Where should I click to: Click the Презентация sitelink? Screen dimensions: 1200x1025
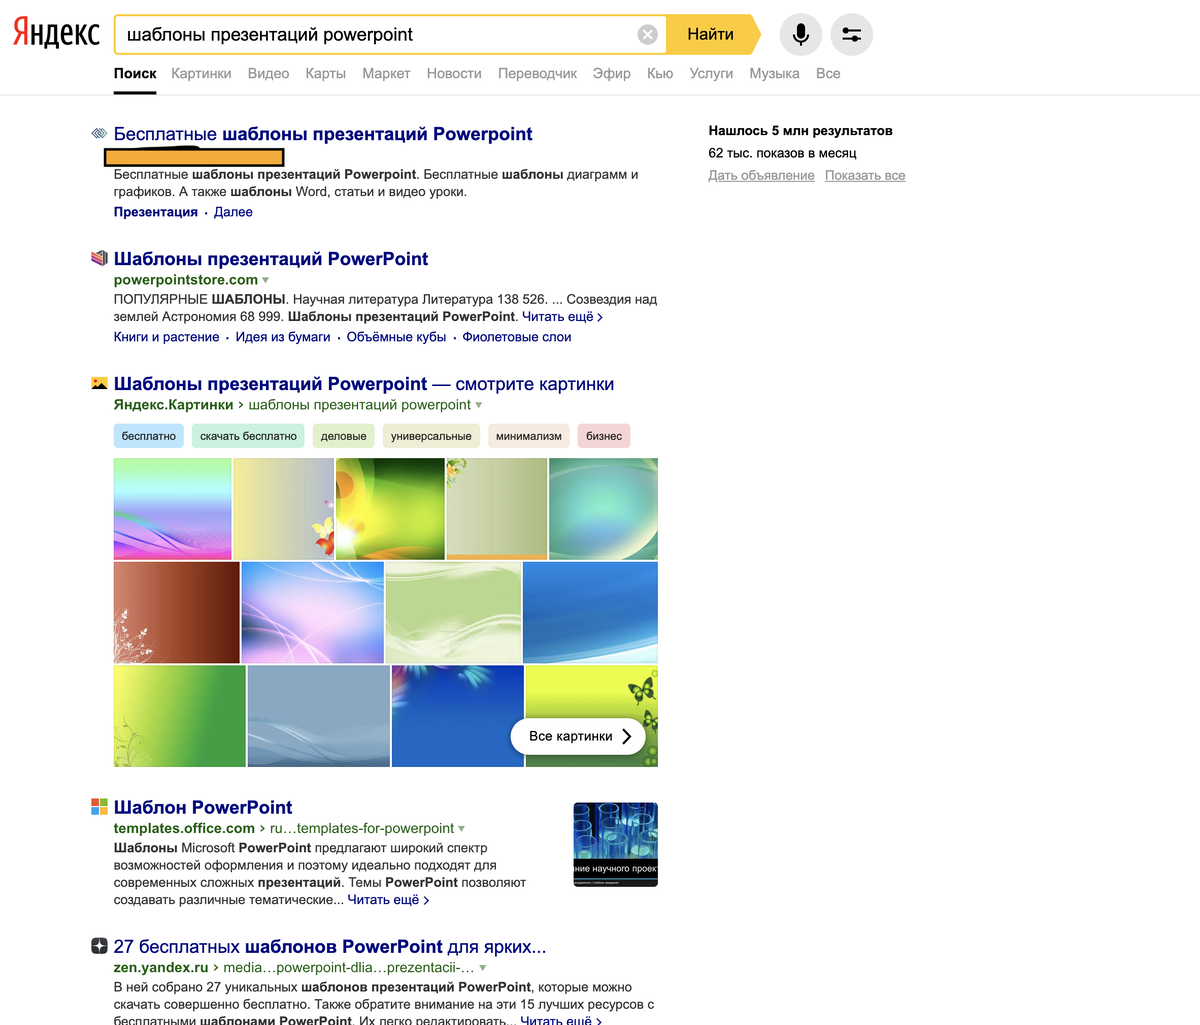click(156, 212)
